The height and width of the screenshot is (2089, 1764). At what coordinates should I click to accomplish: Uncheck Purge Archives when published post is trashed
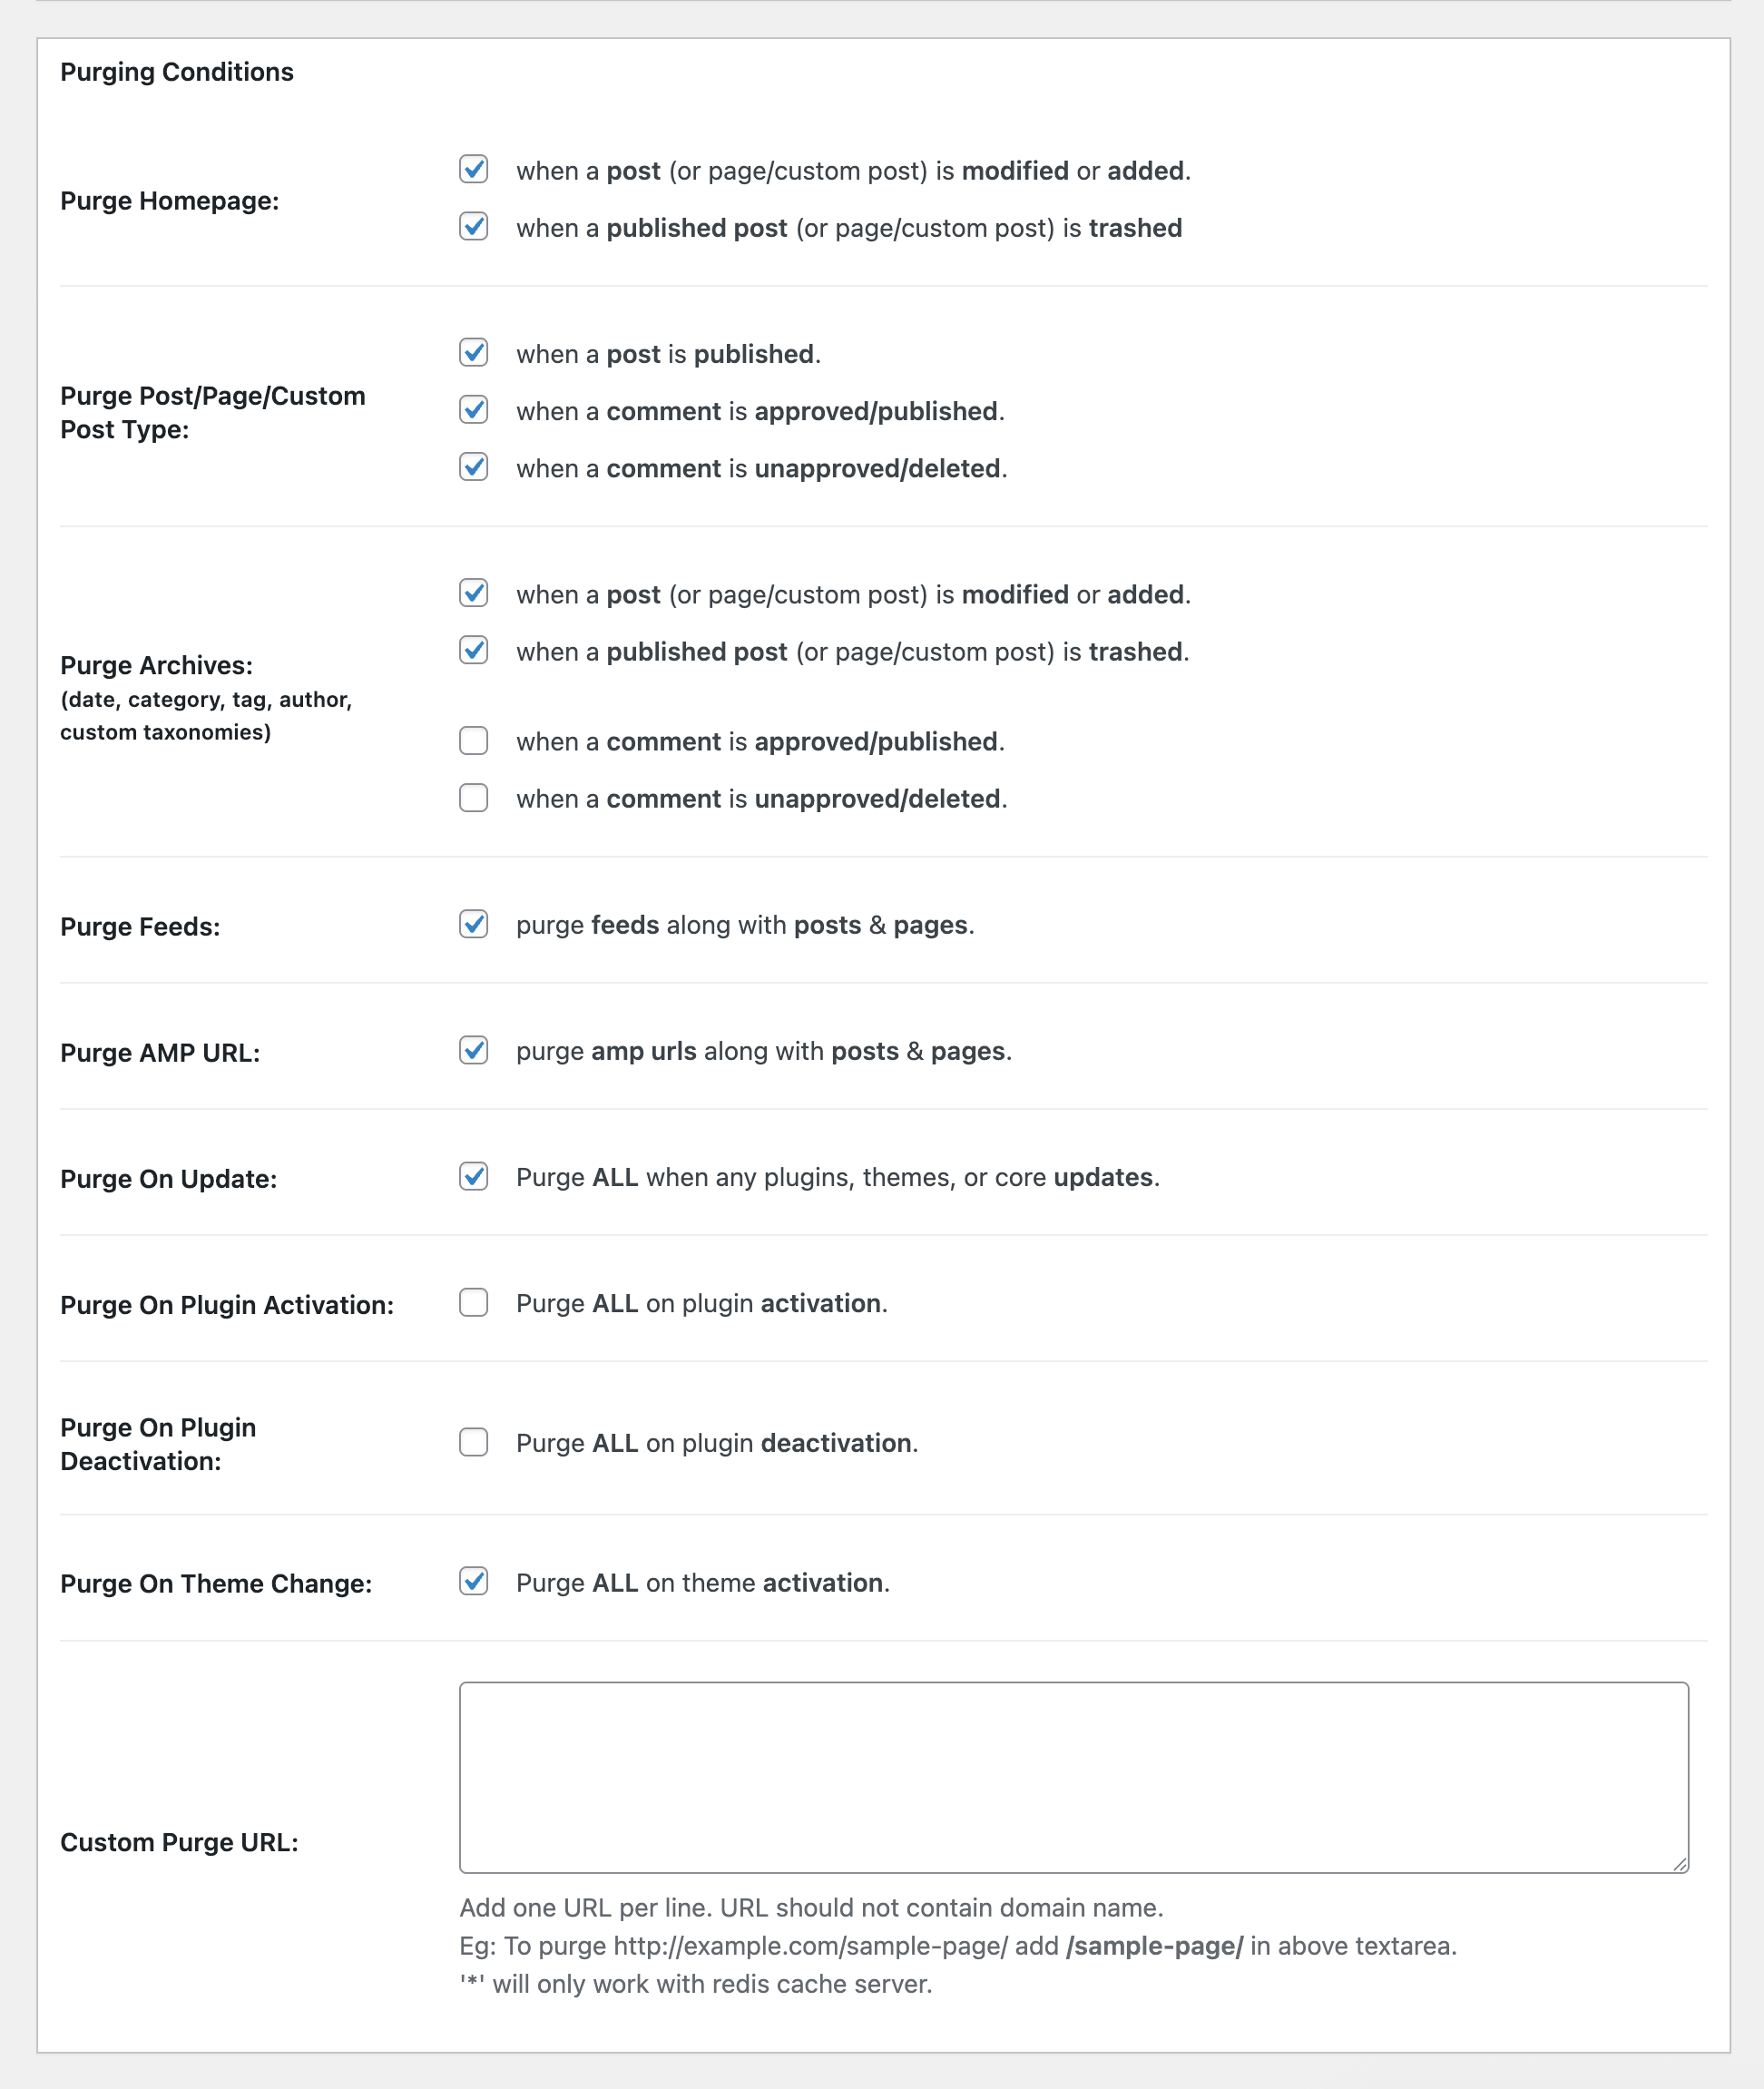pyautogui.click(x=473, y=650)
